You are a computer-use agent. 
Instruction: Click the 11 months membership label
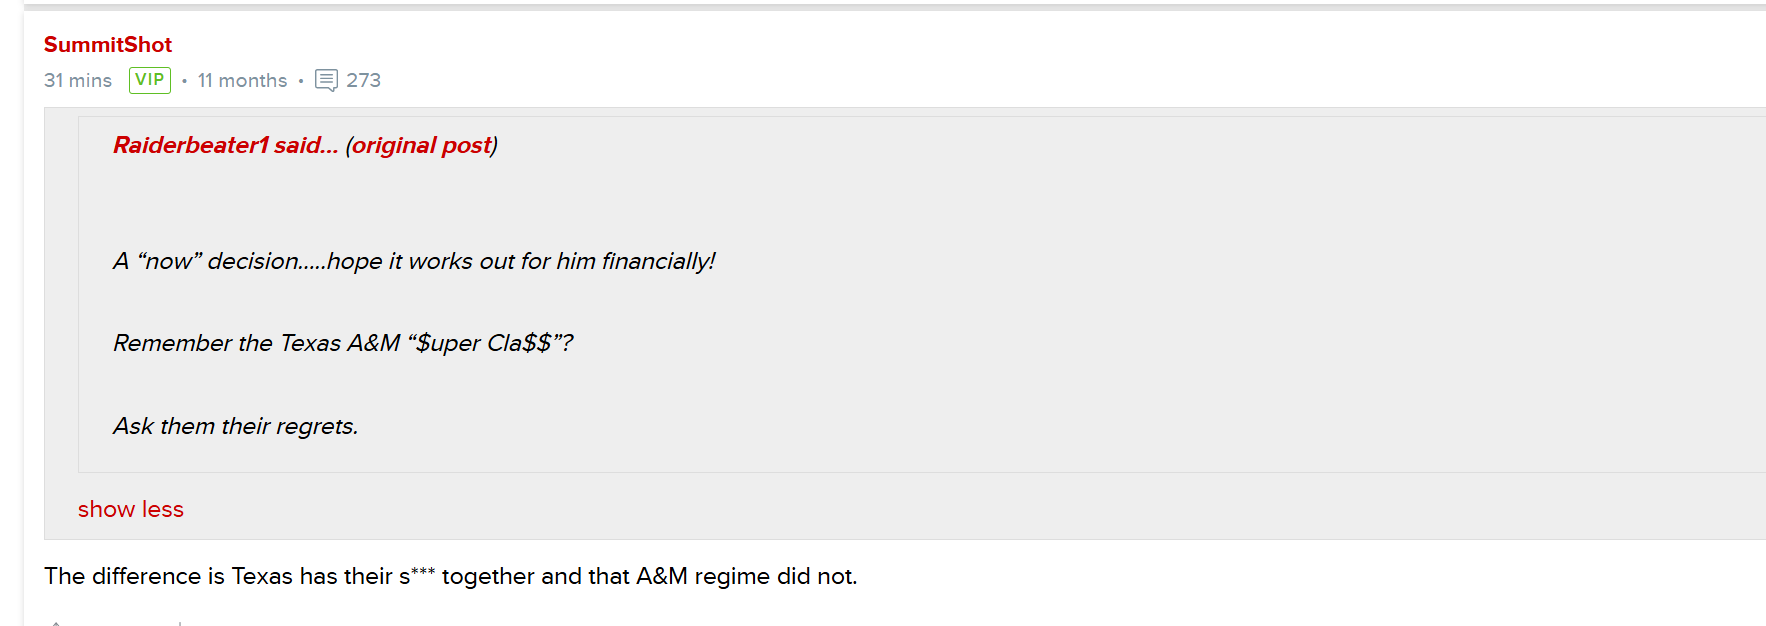click(x=242, y=80)
